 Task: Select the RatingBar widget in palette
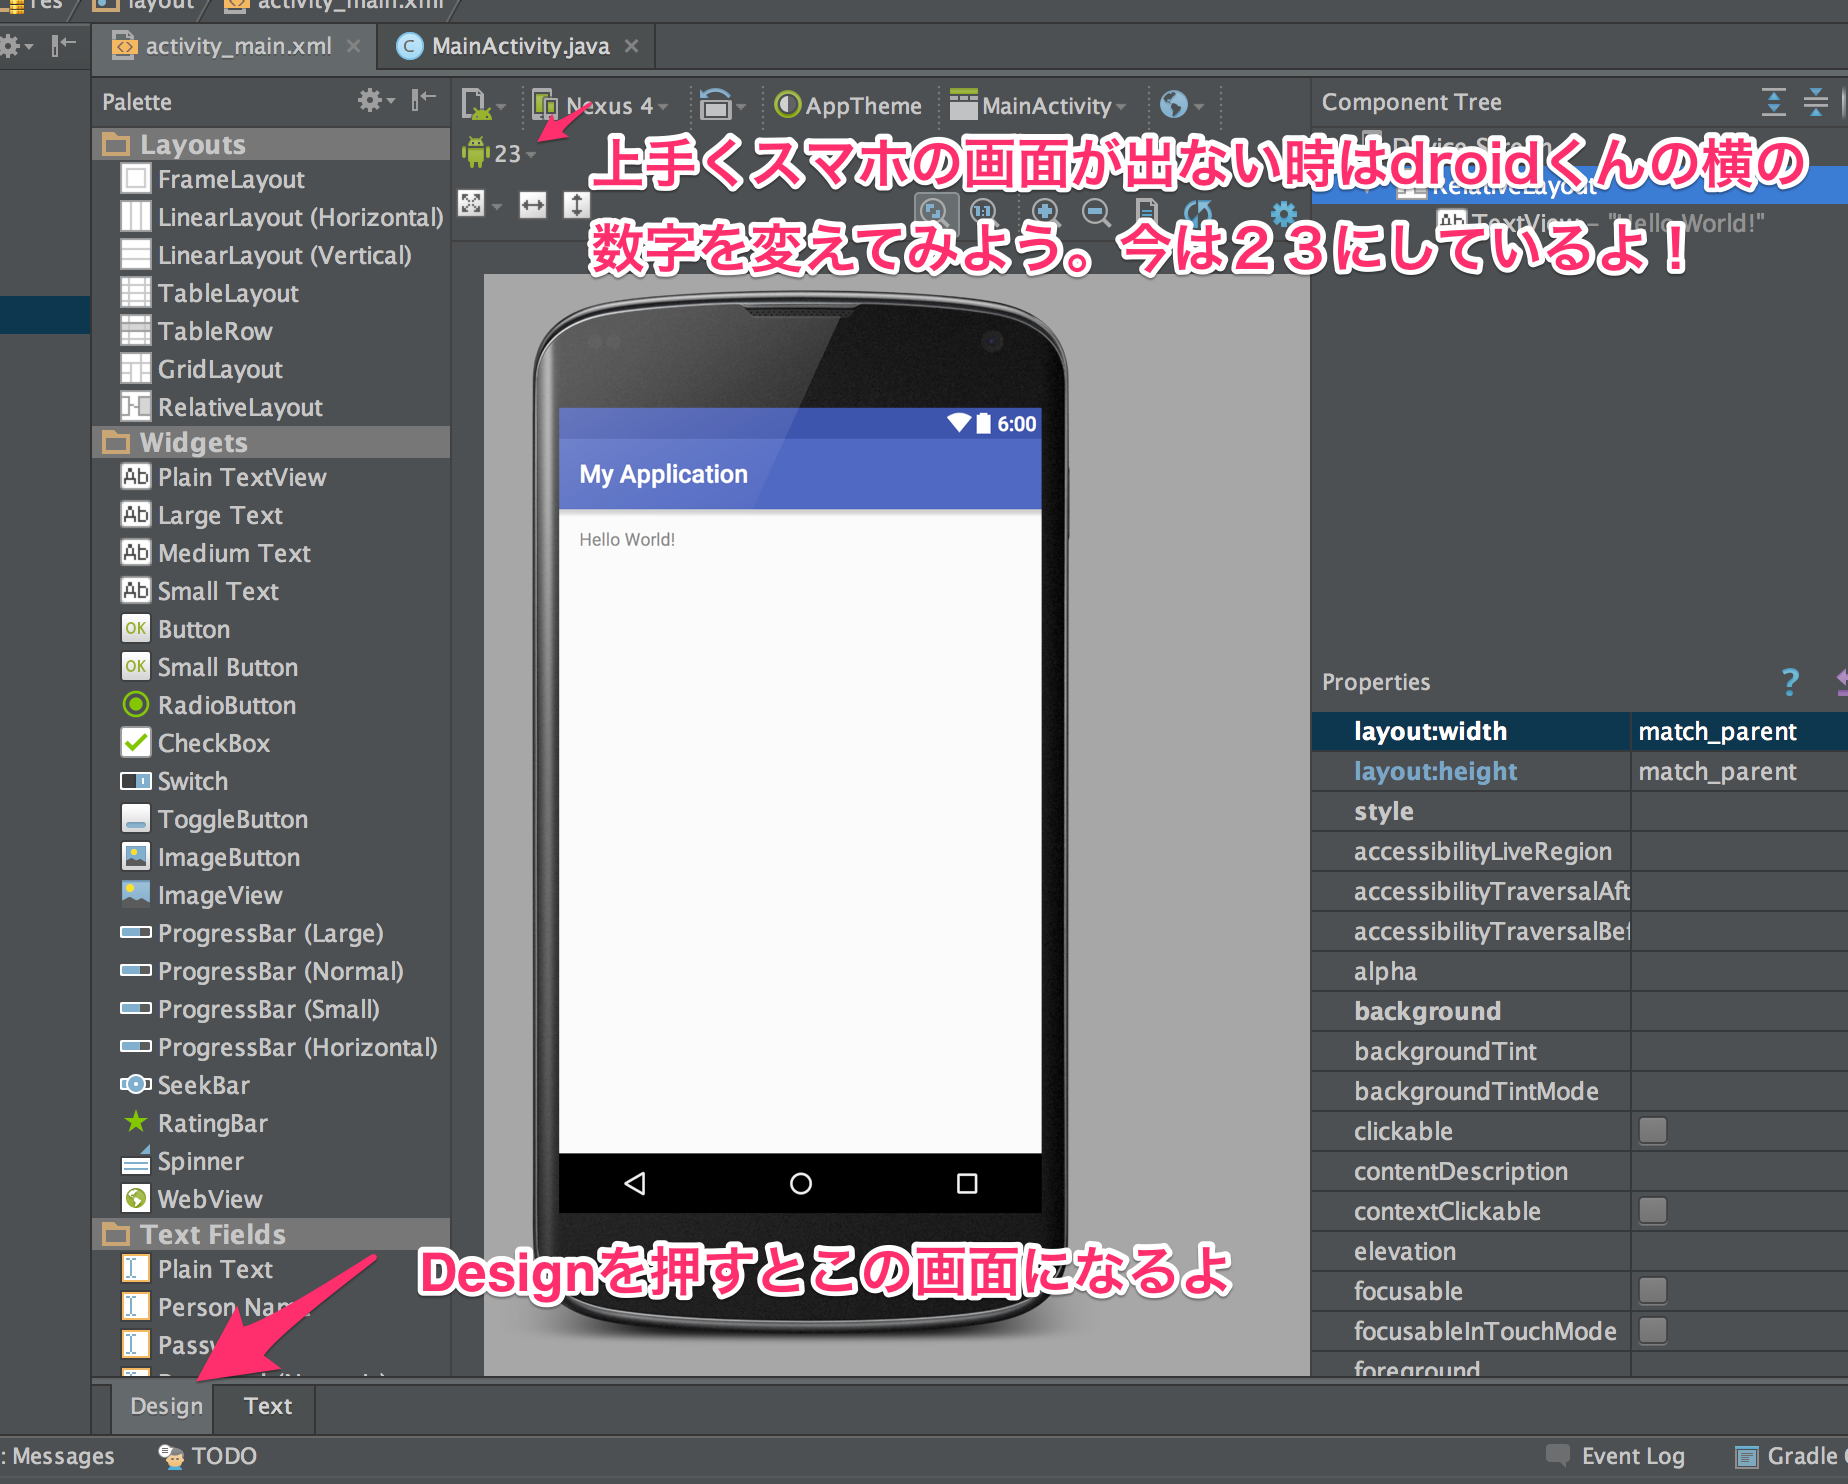[x=195, y=1123]
